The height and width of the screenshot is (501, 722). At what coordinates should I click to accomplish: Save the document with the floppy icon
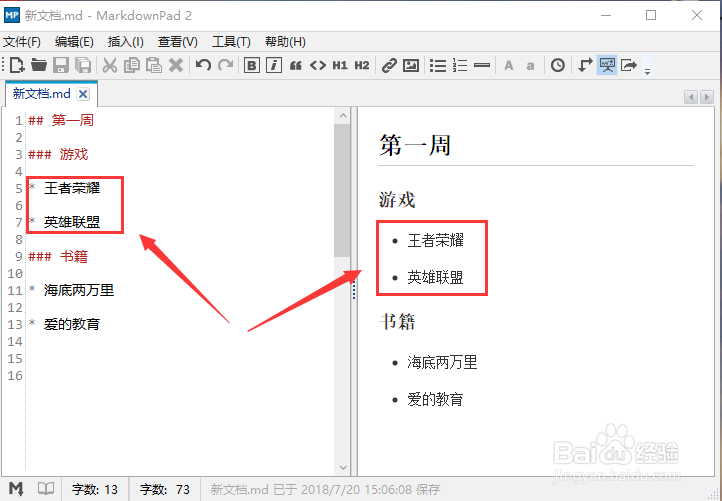pyautogui.click(x=61, y=65)
